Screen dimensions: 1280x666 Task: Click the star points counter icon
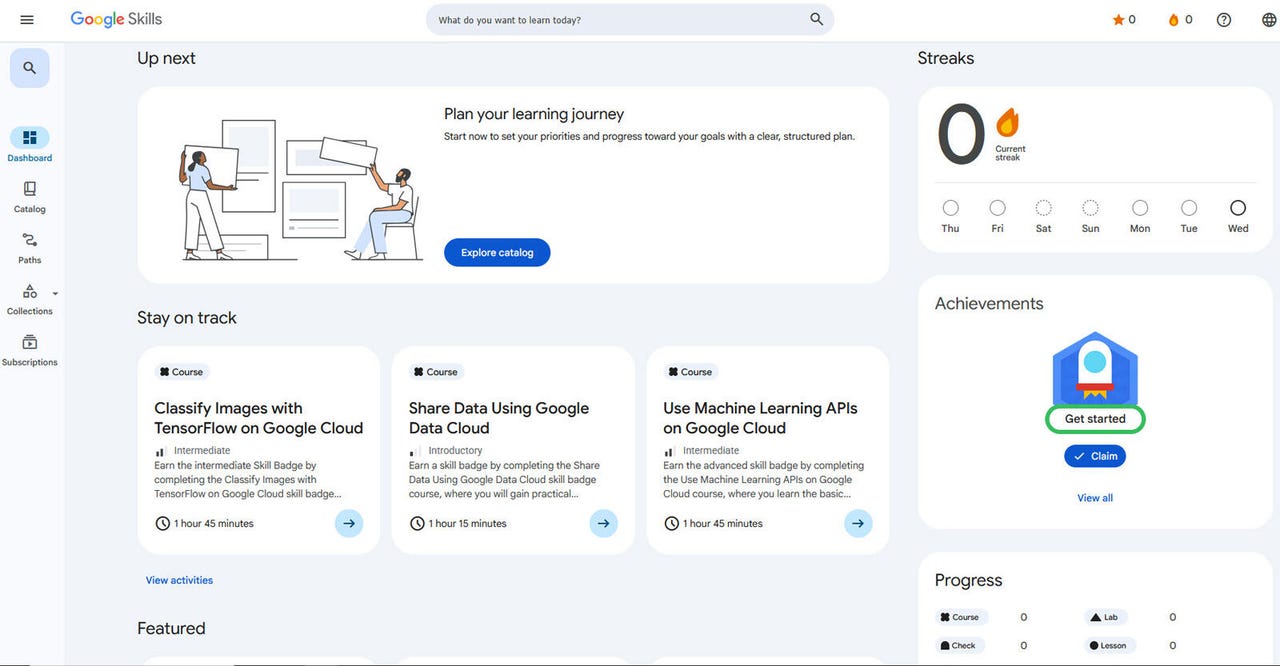pos(1119,20)
